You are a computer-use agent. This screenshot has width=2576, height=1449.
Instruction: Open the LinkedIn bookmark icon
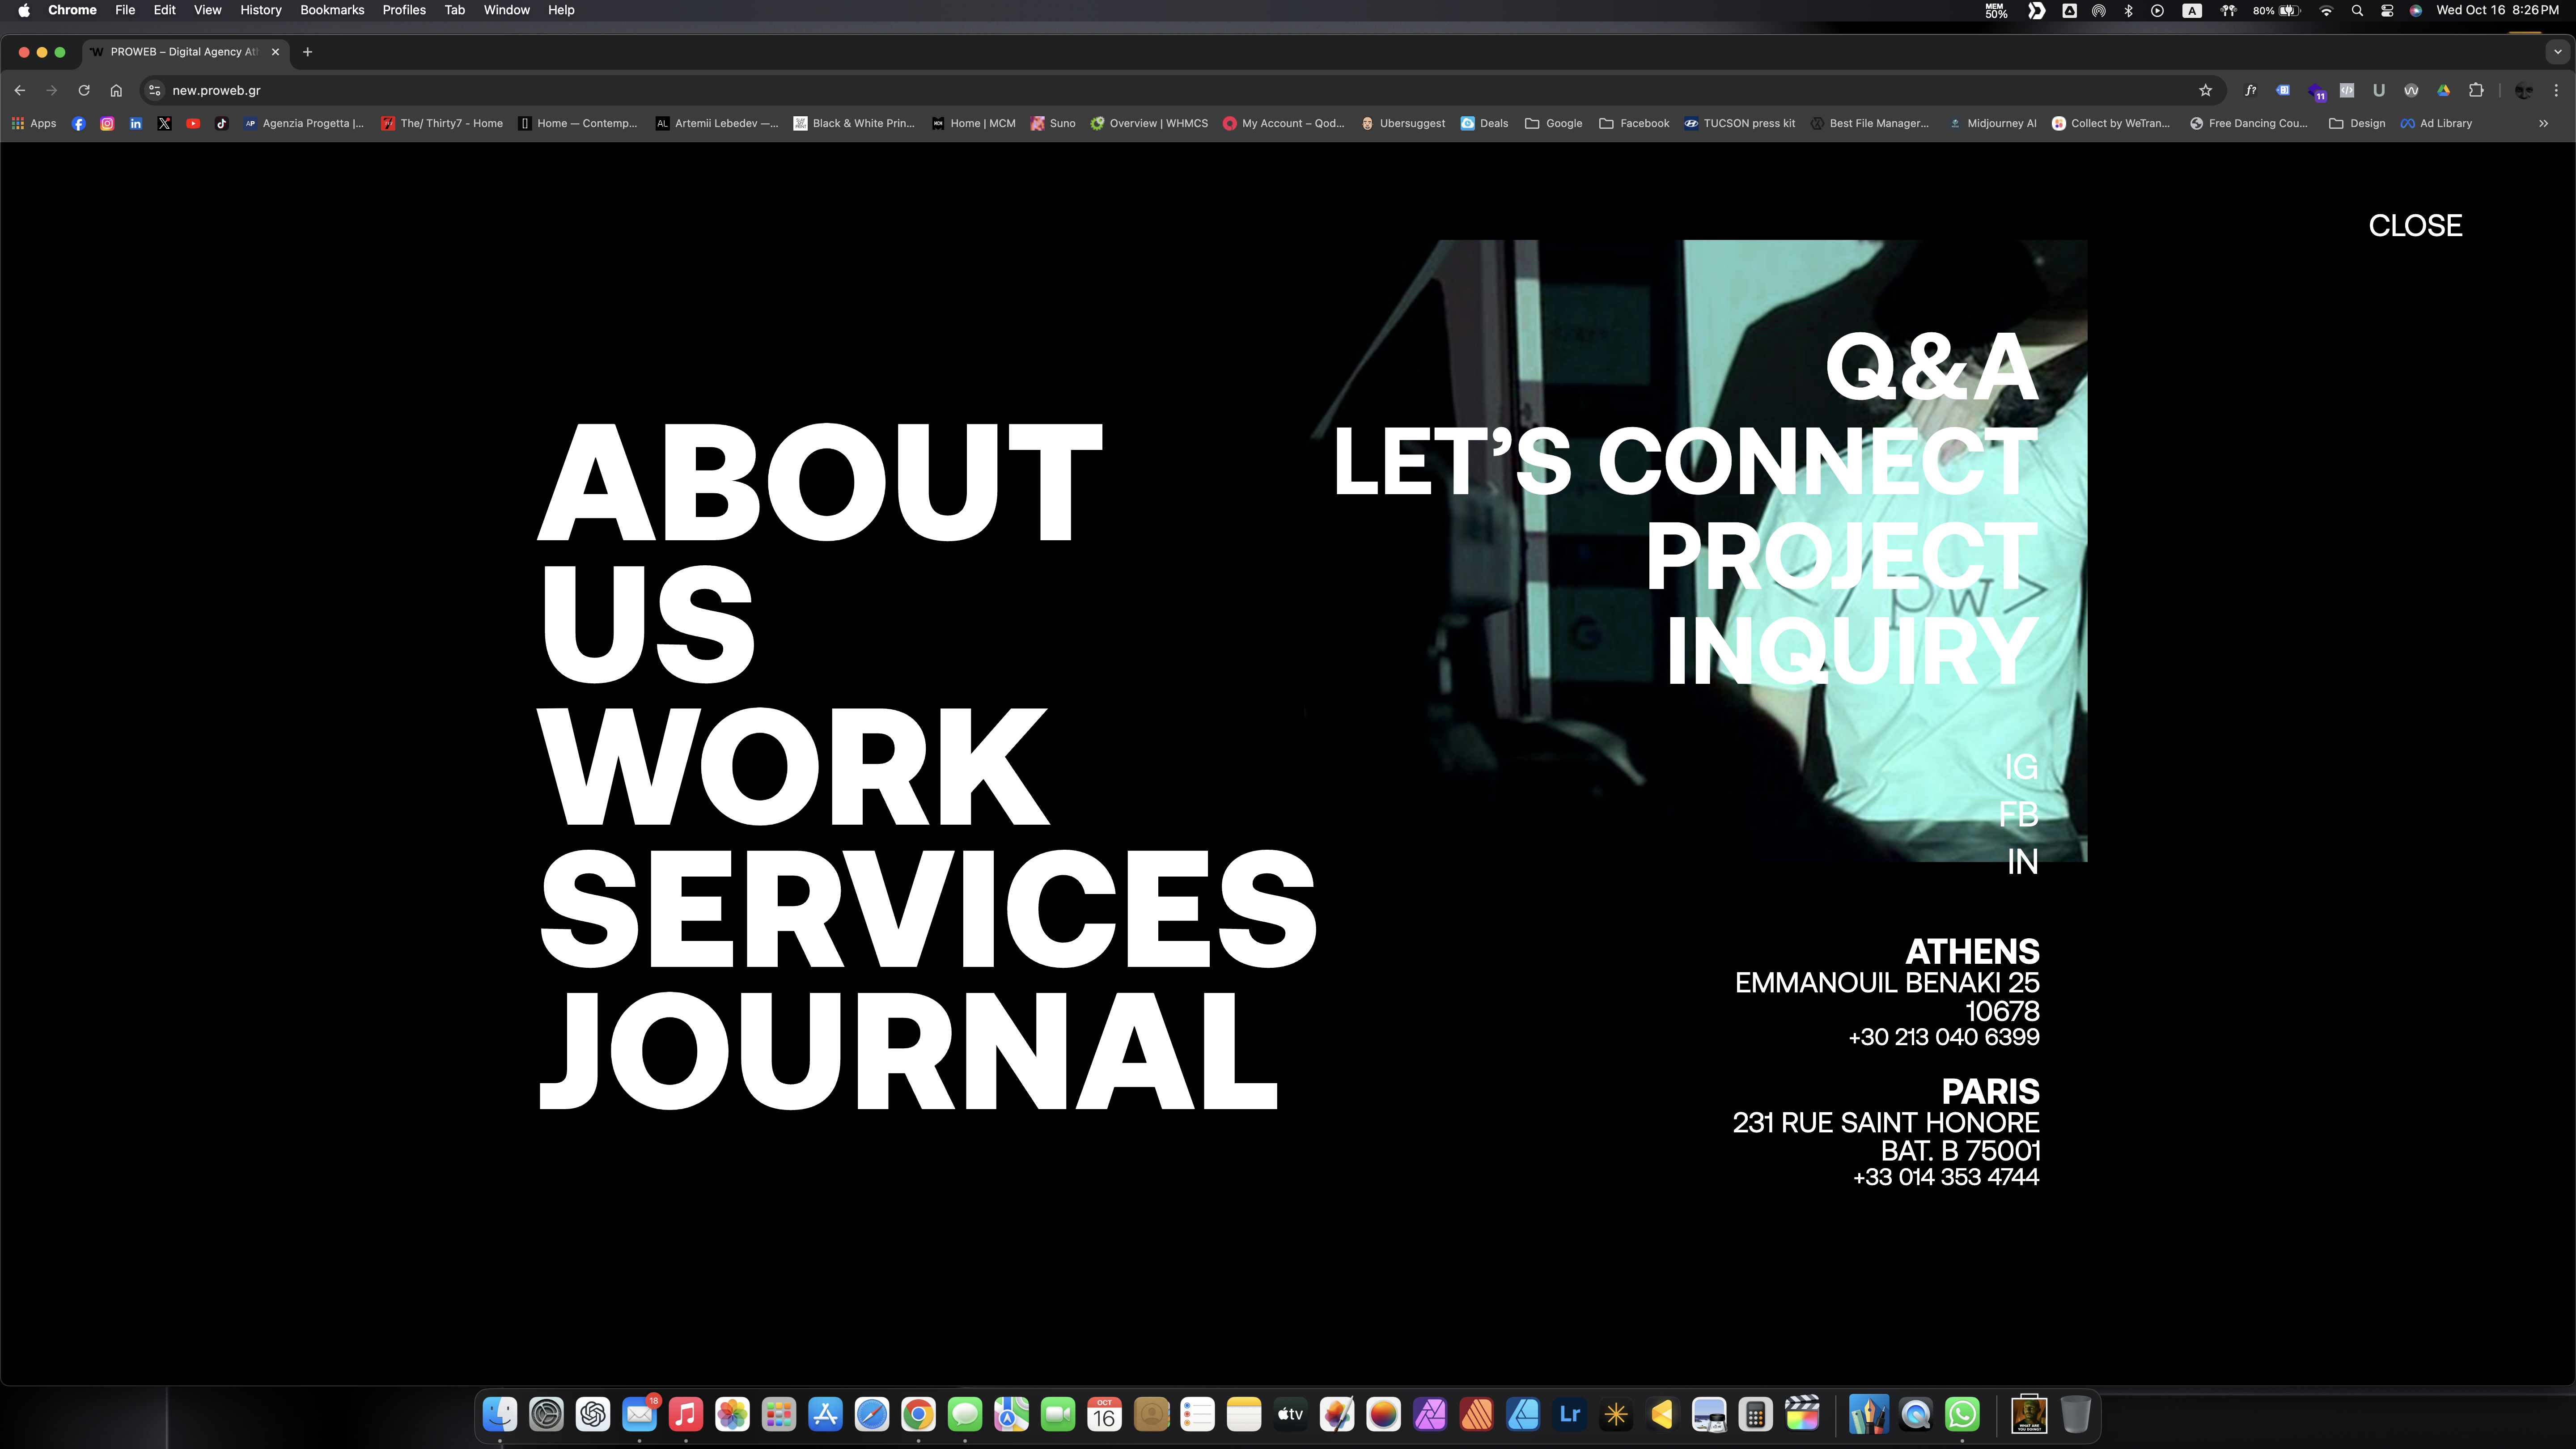[135, 123]
